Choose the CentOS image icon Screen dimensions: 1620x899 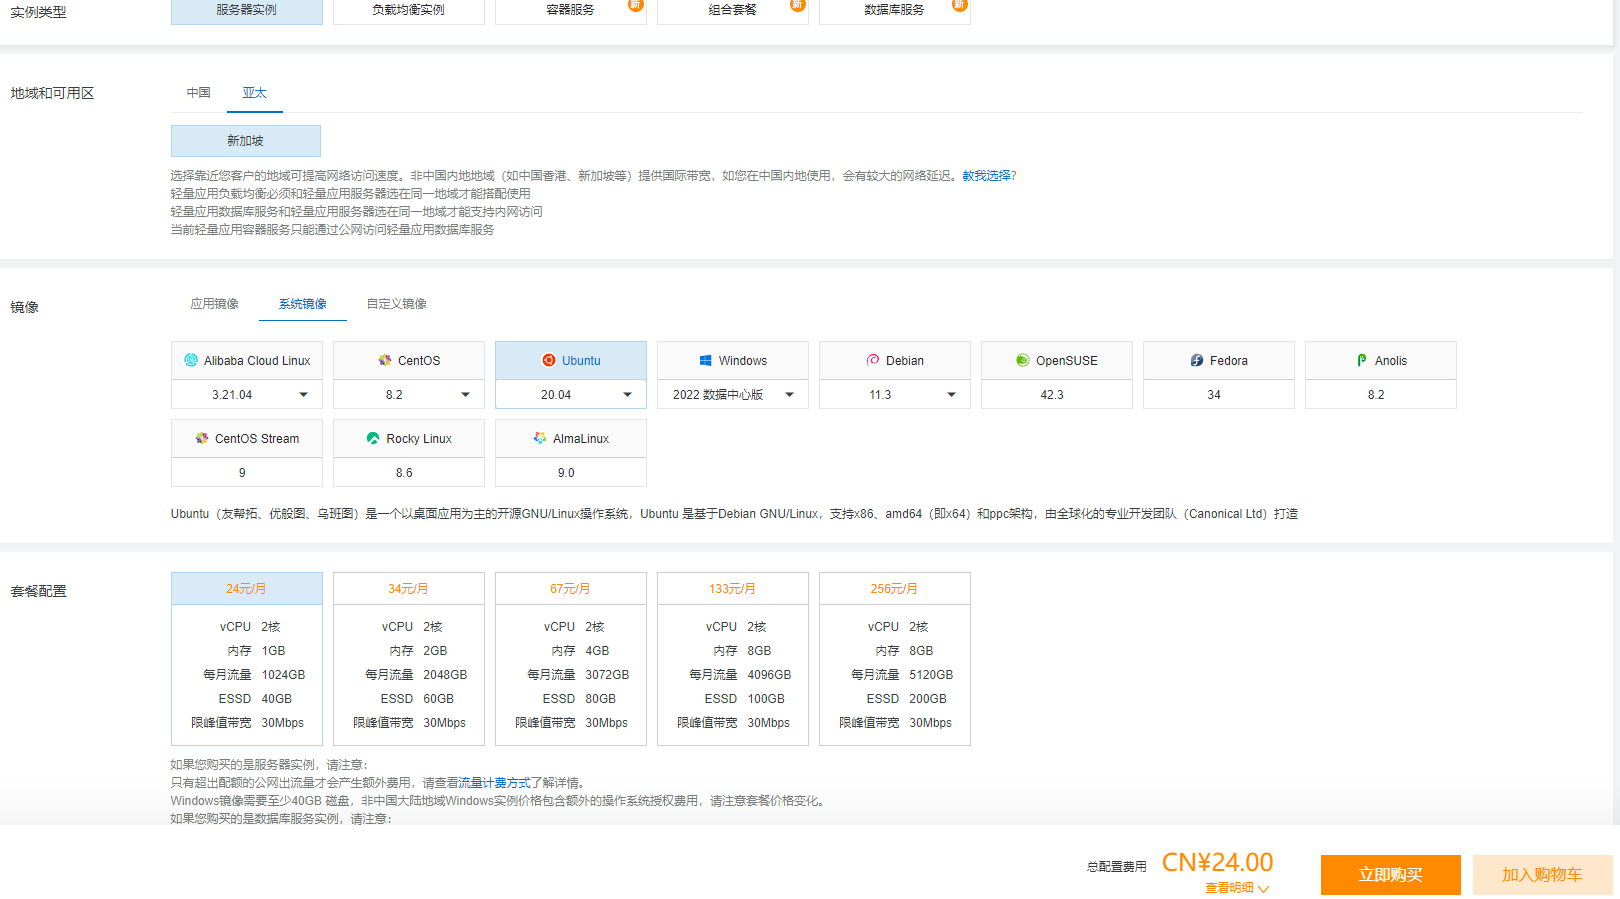pyautogui.click(x=385, y=360)
